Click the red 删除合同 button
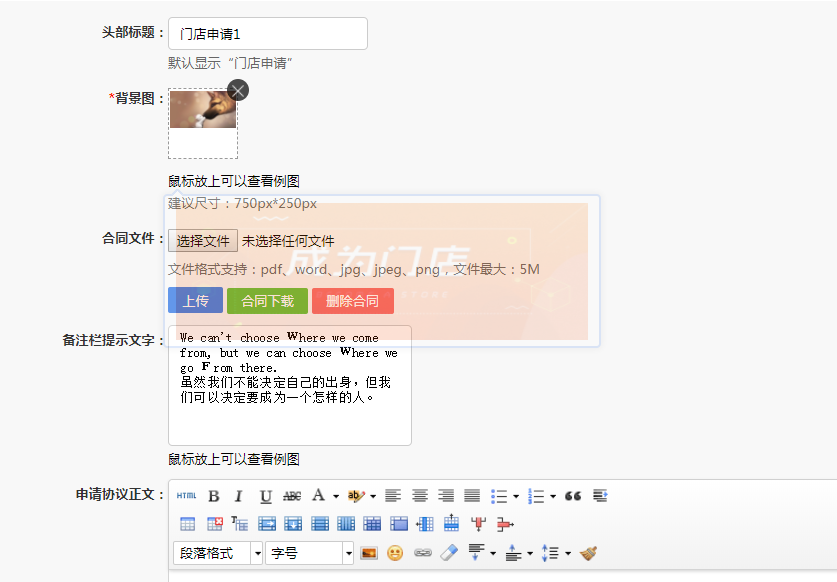This screenshot has width=837, height=582. coord(352,301)
